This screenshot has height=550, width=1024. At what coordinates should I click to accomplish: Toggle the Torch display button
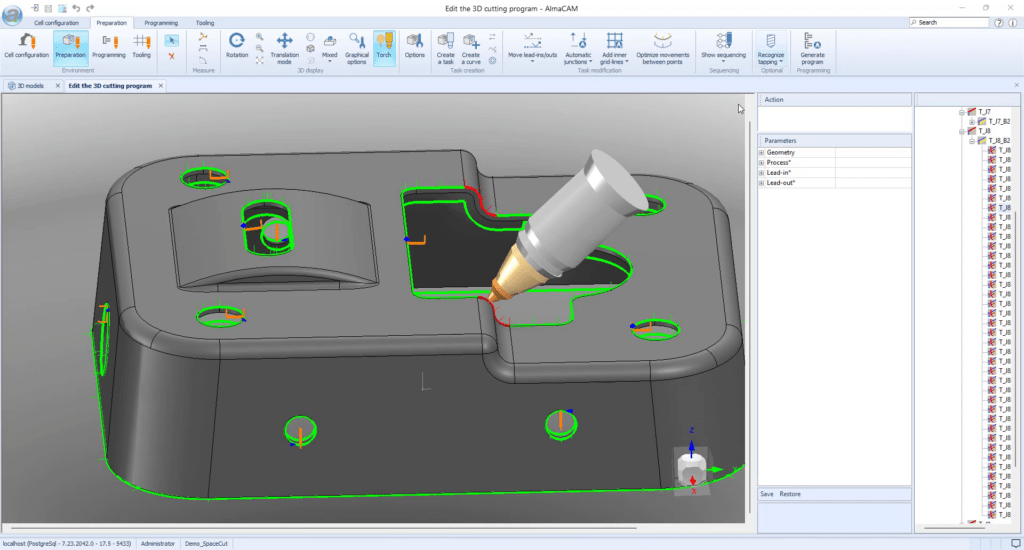click(x=384, y=47)
